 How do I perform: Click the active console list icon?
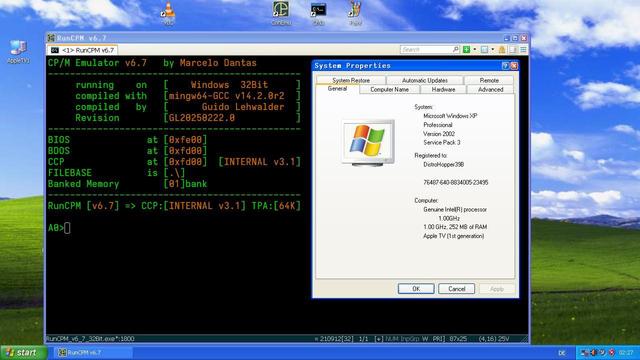point(484,50)
